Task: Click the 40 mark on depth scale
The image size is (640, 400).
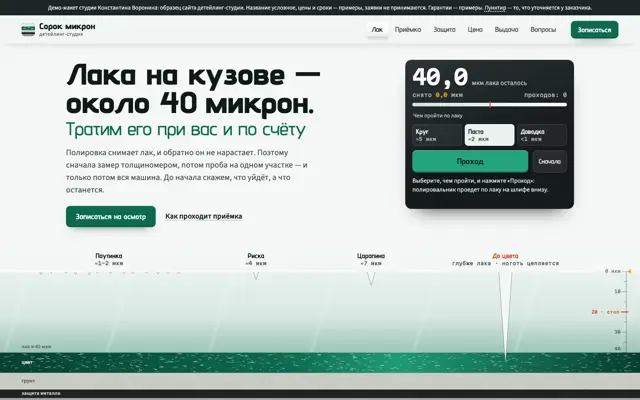Action: click(618, 349)
